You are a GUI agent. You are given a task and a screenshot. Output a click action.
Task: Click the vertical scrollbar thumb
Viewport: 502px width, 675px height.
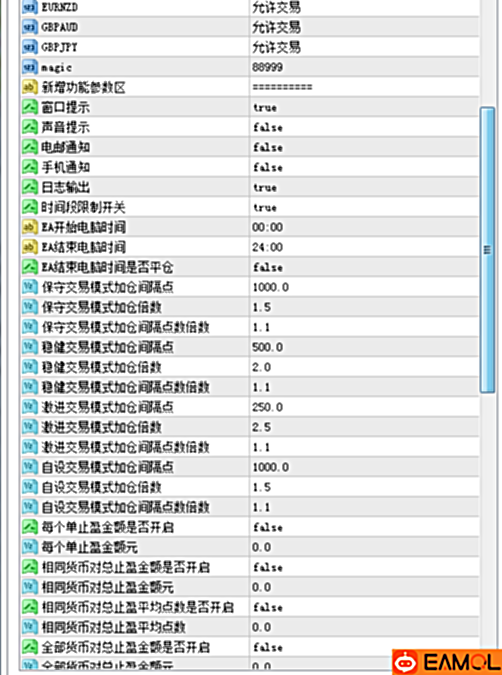coord(487,250)
